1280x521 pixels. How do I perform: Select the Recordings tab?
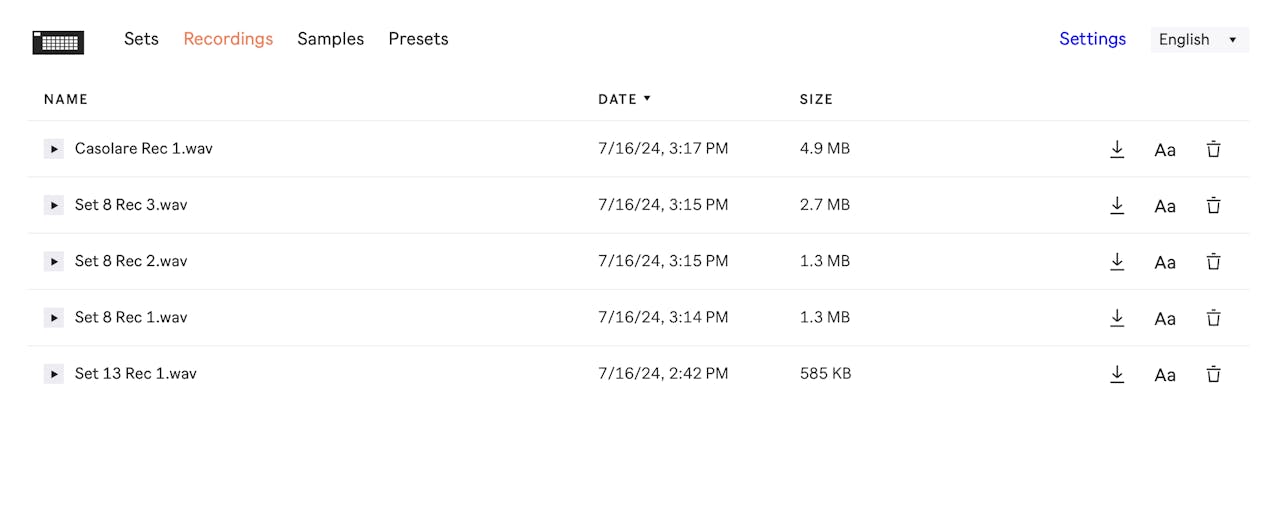(228, 39)
